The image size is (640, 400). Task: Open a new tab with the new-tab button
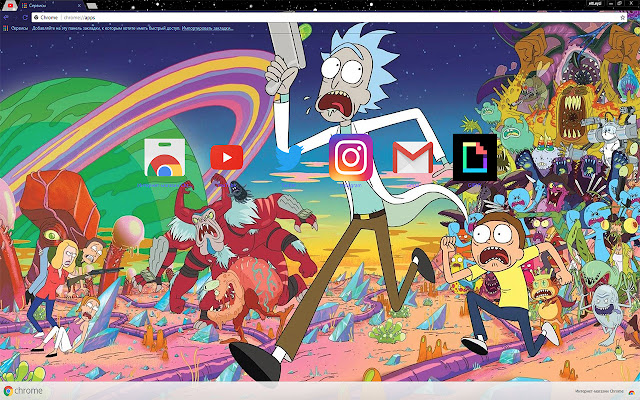(92, 6)
